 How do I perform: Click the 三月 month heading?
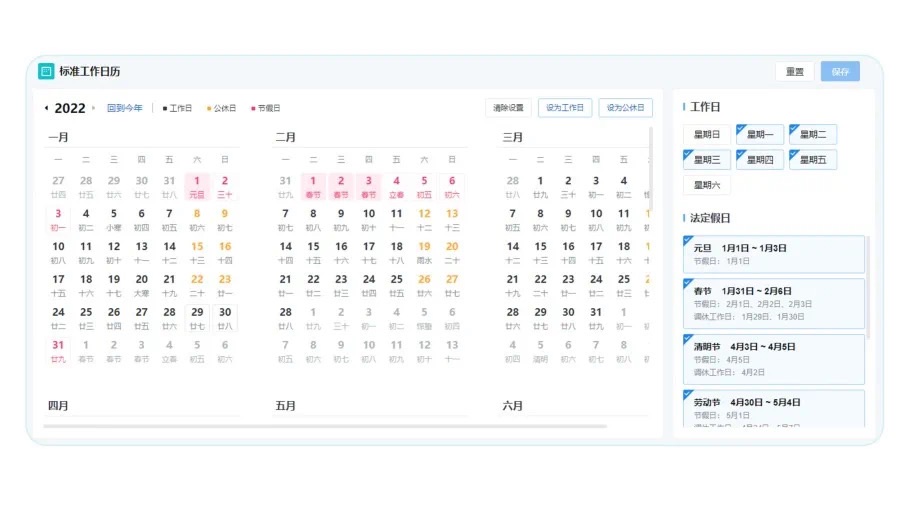(x=512, y=137)
